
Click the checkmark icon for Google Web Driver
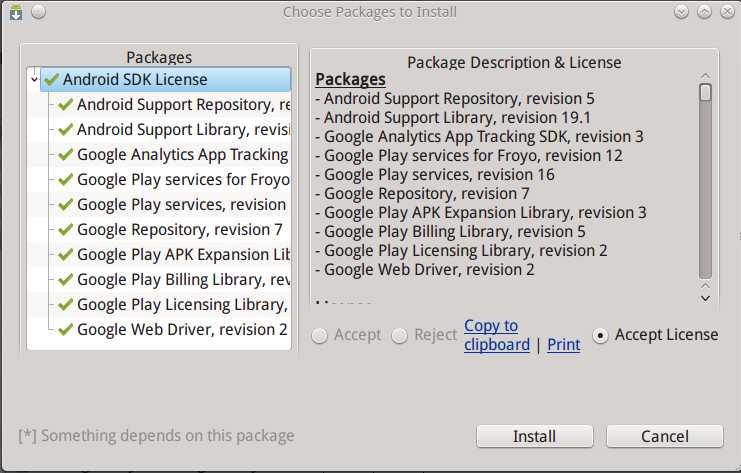[x=65, y=329]
